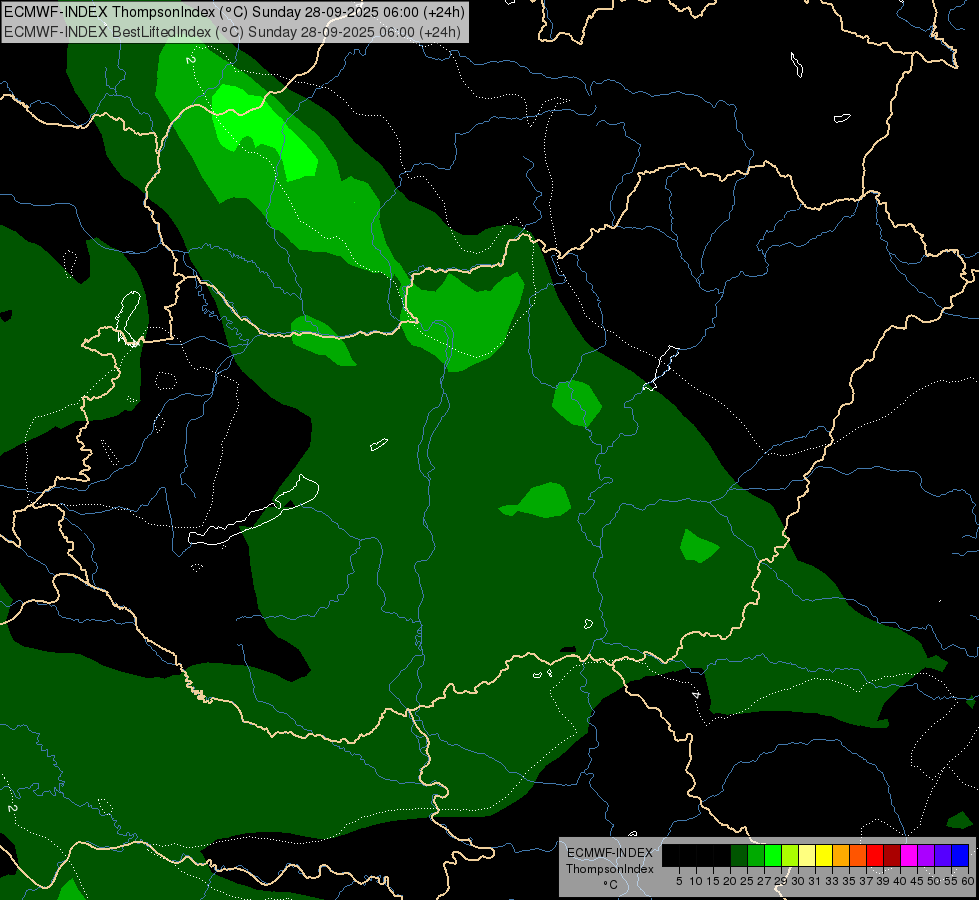
Task: Click the legend tick value 20
Action: pyautogui.click(x=731, y=881)
